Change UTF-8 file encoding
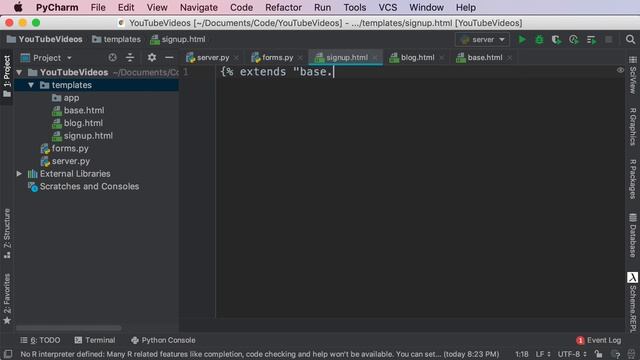 click(572, 354)
